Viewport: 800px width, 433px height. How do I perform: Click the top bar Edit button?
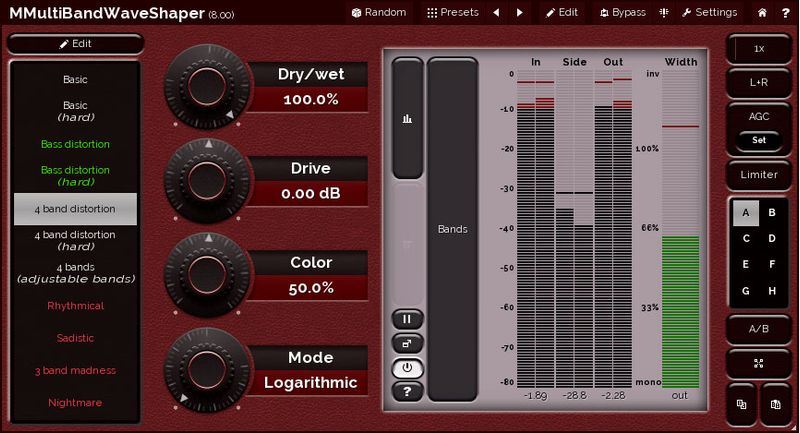tap(562, 12)
